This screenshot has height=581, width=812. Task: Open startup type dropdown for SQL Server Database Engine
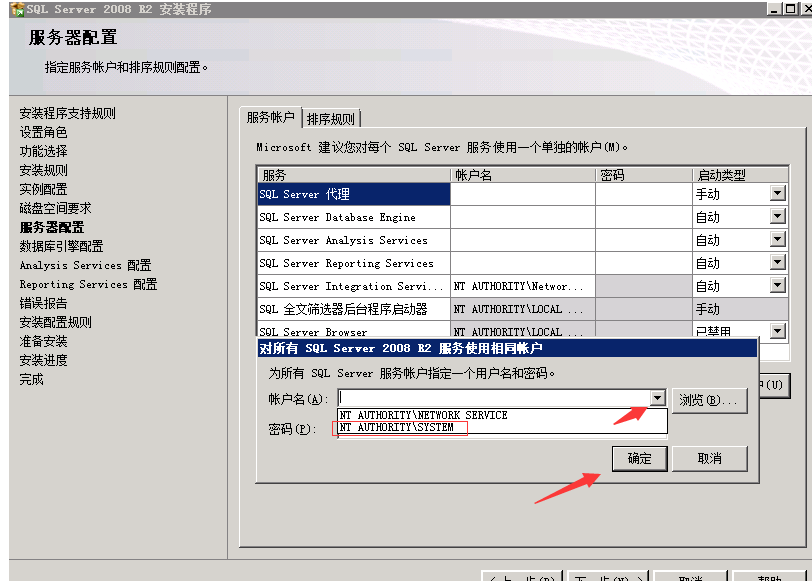pyautogui.click(x=777, y=216)
